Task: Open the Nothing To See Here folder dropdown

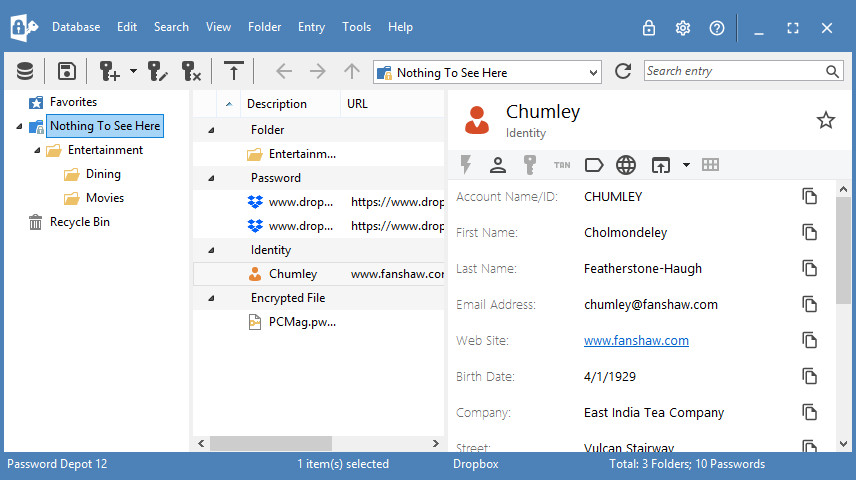Action: click(x=593, y=73)
